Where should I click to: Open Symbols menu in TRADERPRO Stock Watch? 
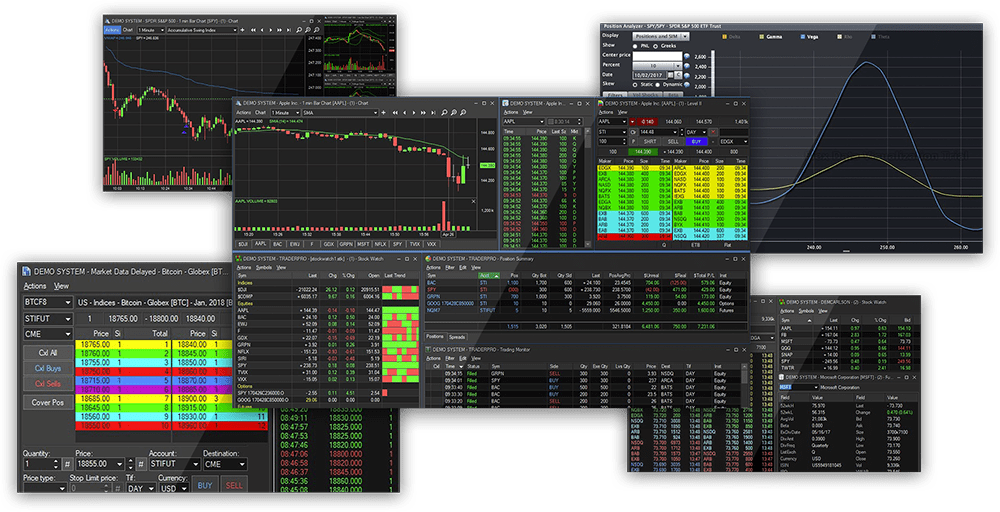[263, 268]
